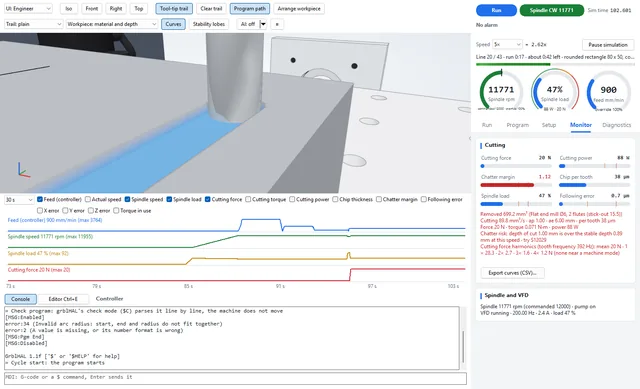Click the Feed mm/min gauge
This screenshot has width=640, height=389.
608,91
